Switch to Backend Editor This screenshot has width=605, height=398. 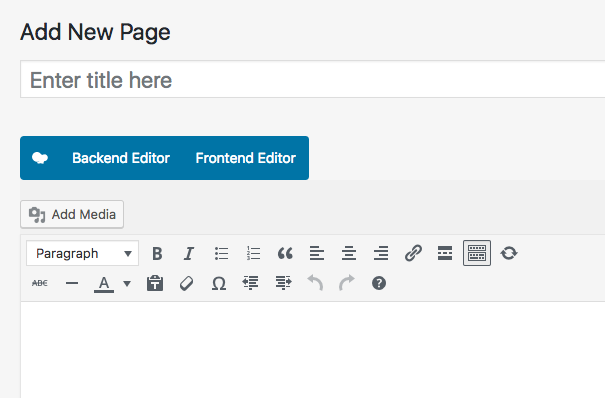[x=121, y=158]
